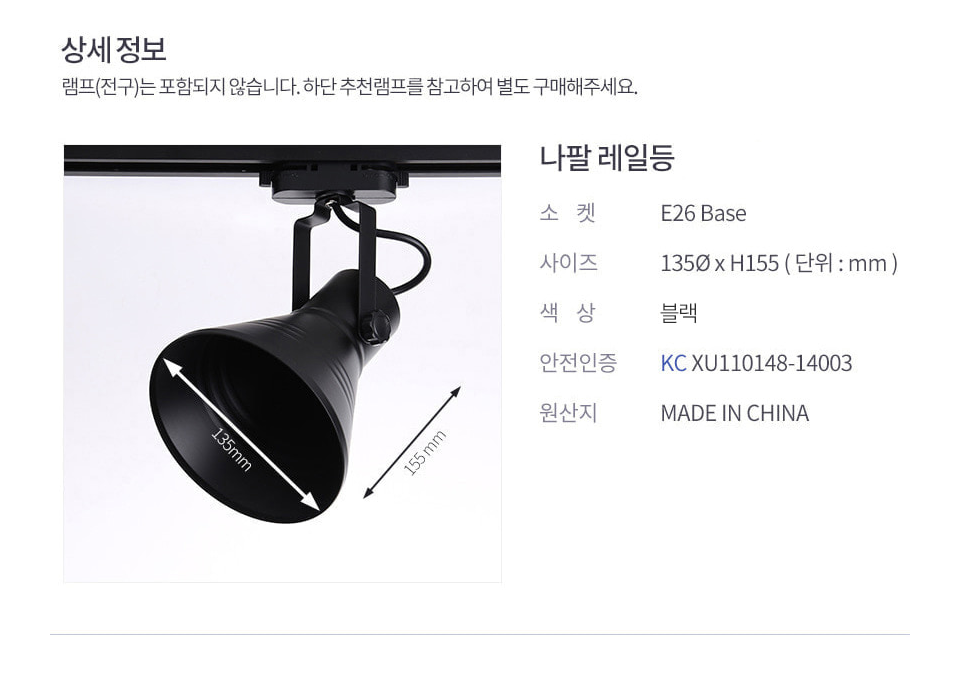
Task: Click the 안전인증 spec label
Action: tap(578, 363)
